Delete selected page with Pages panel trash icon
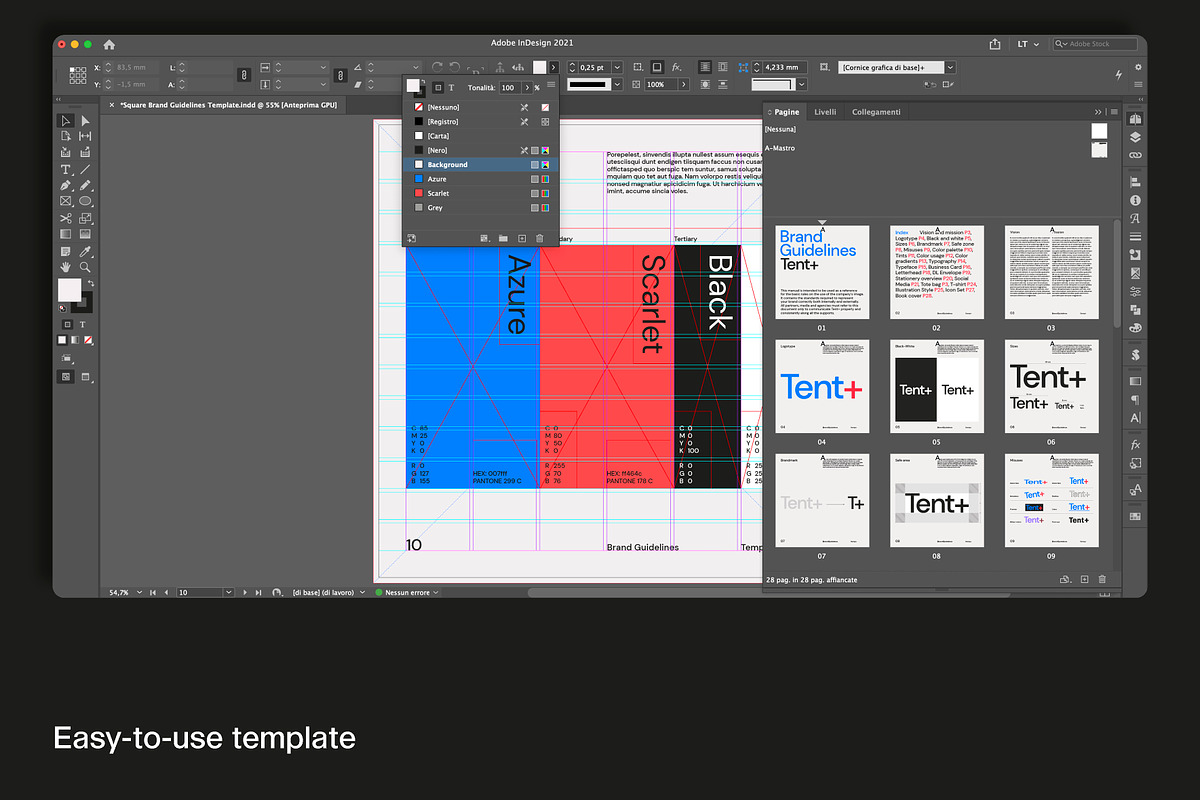The image size is (1200, 800). [x=1102, y=579]
